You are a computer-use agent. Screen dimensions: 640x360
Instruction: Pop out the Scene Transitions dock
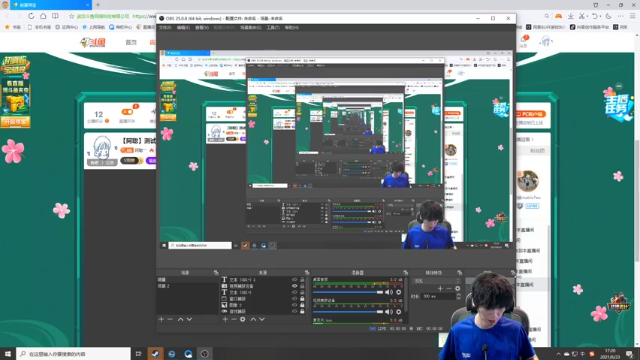[460, 273]
